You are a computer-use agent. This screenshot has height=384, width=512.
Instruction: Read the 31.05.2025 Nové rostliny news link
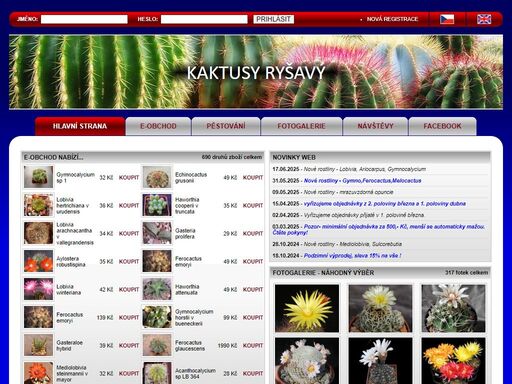click(x=362, y=181)
